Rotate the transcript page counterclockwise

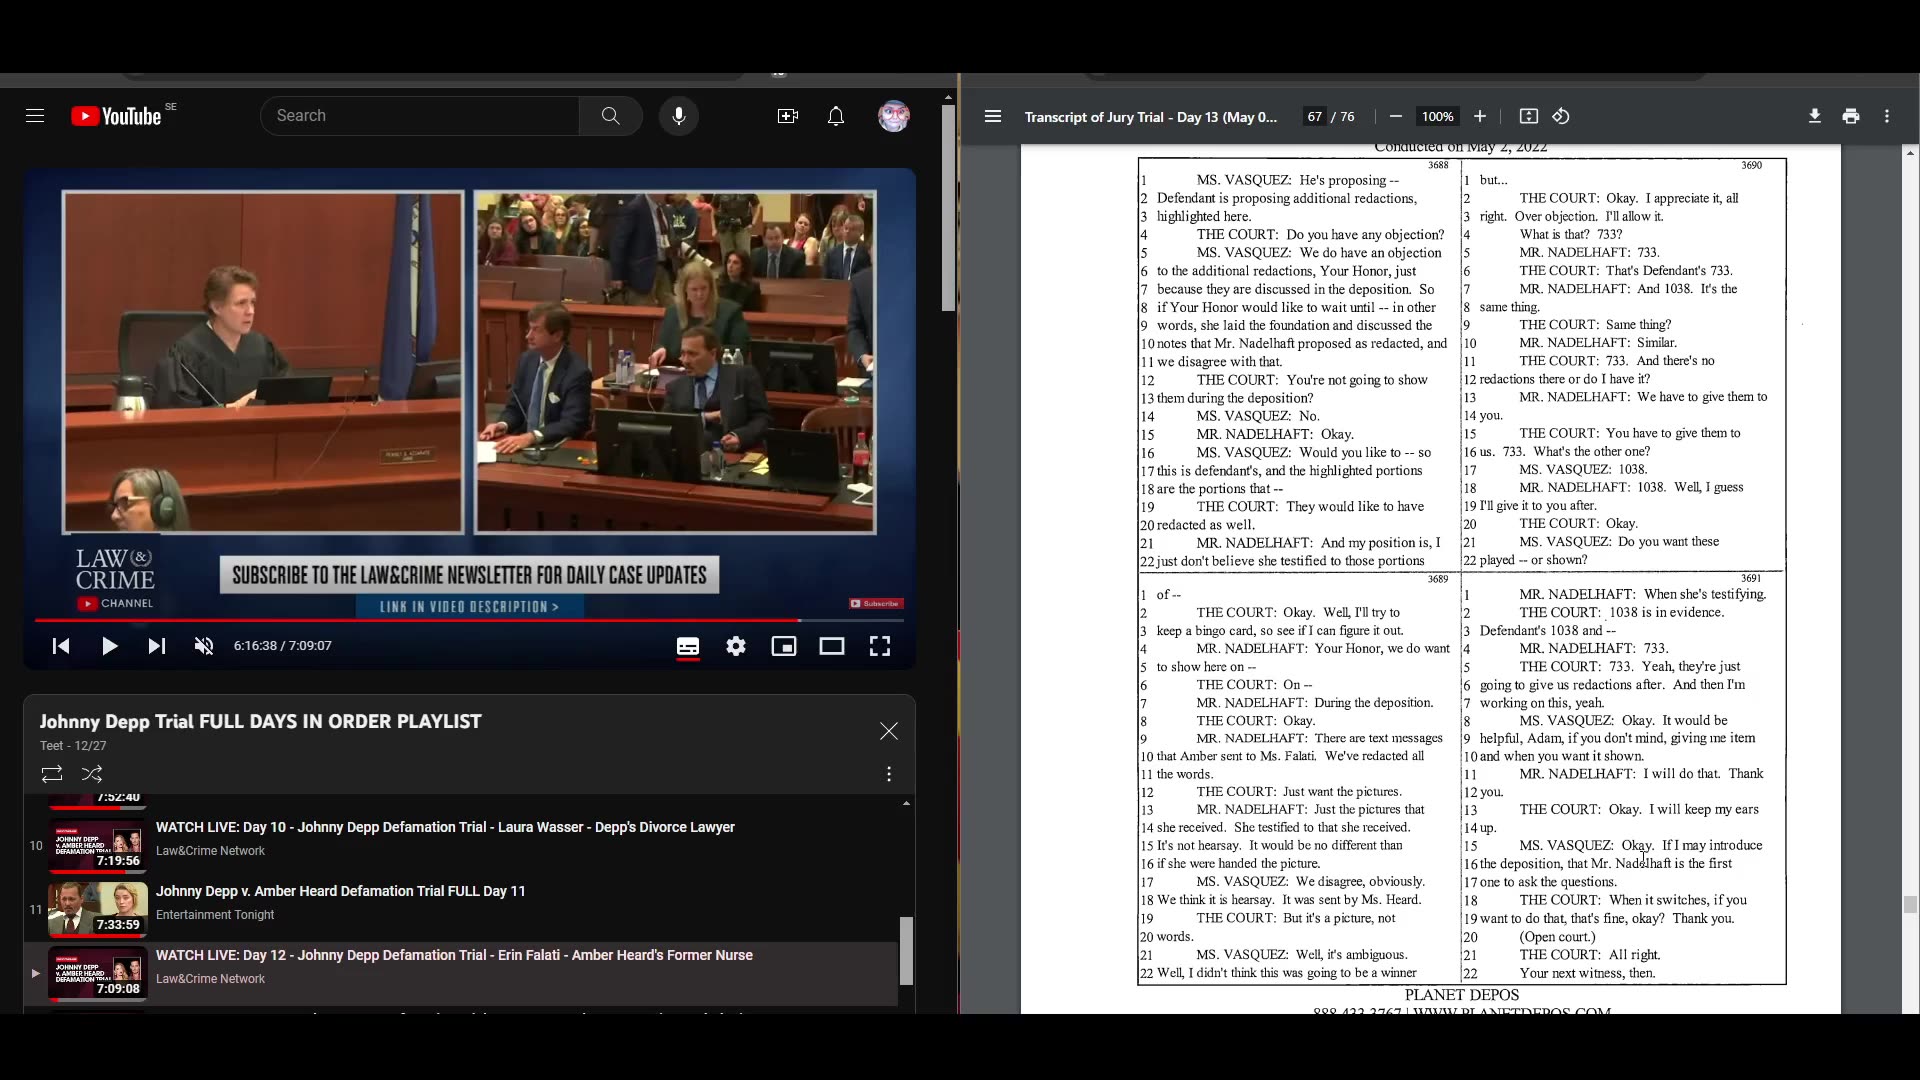[1561, 116]
